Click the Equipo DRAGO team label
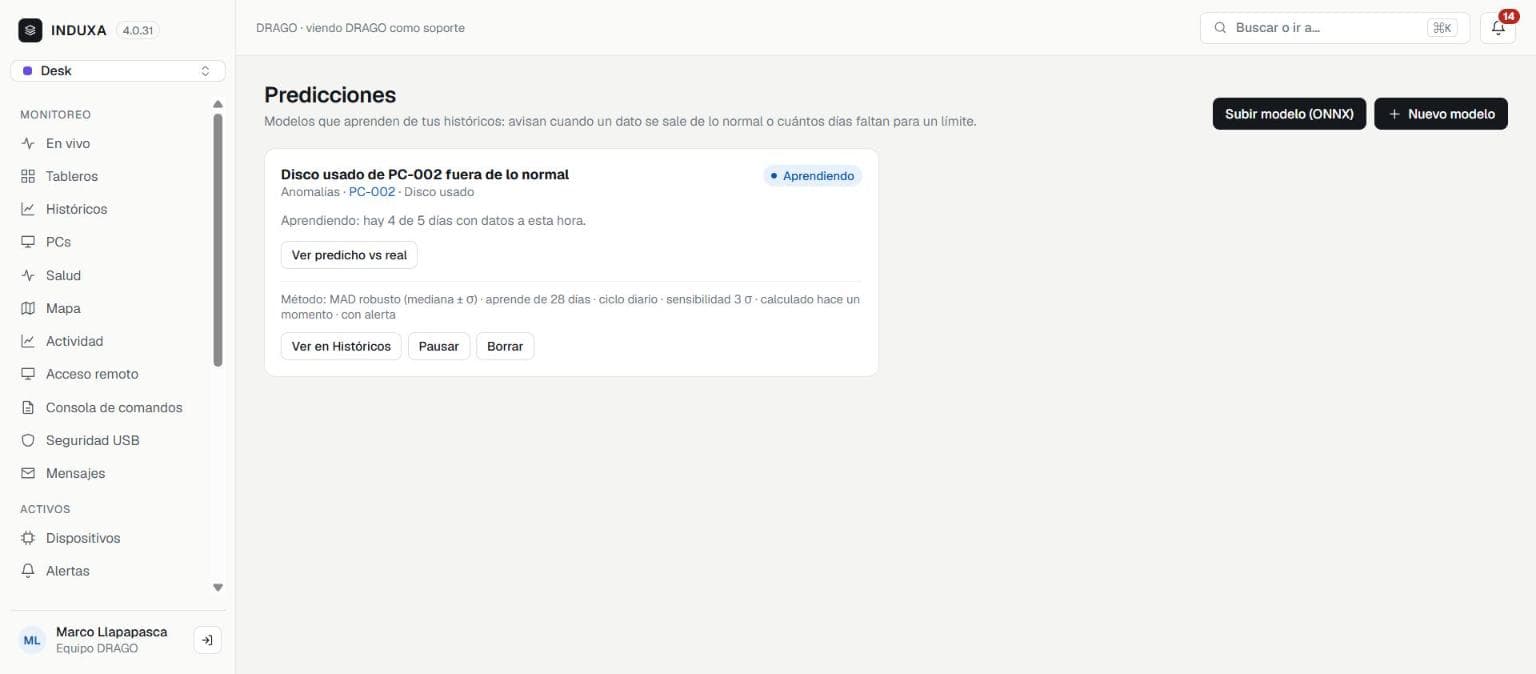 (97, 649)
